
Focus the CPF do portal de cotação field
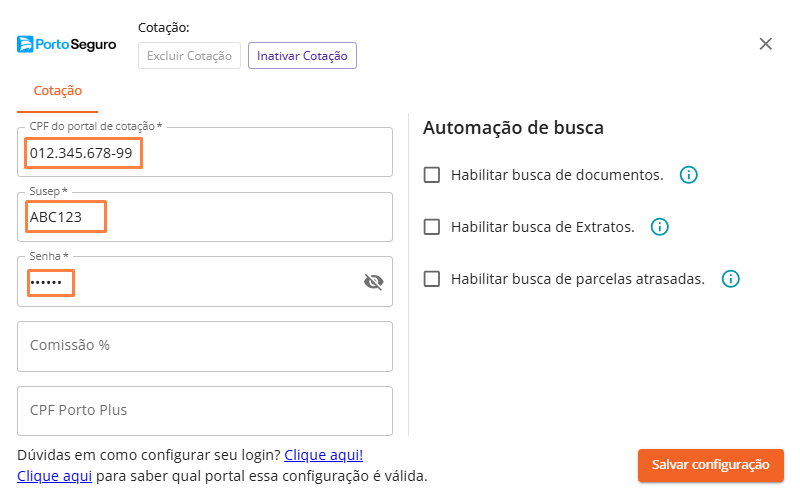[x=204, y=153]
